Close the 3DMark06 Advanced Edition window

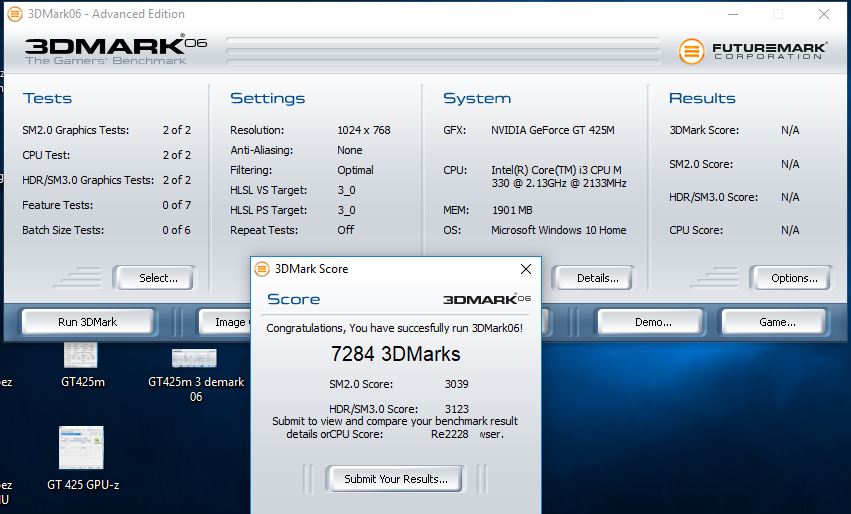coord(824,14)
